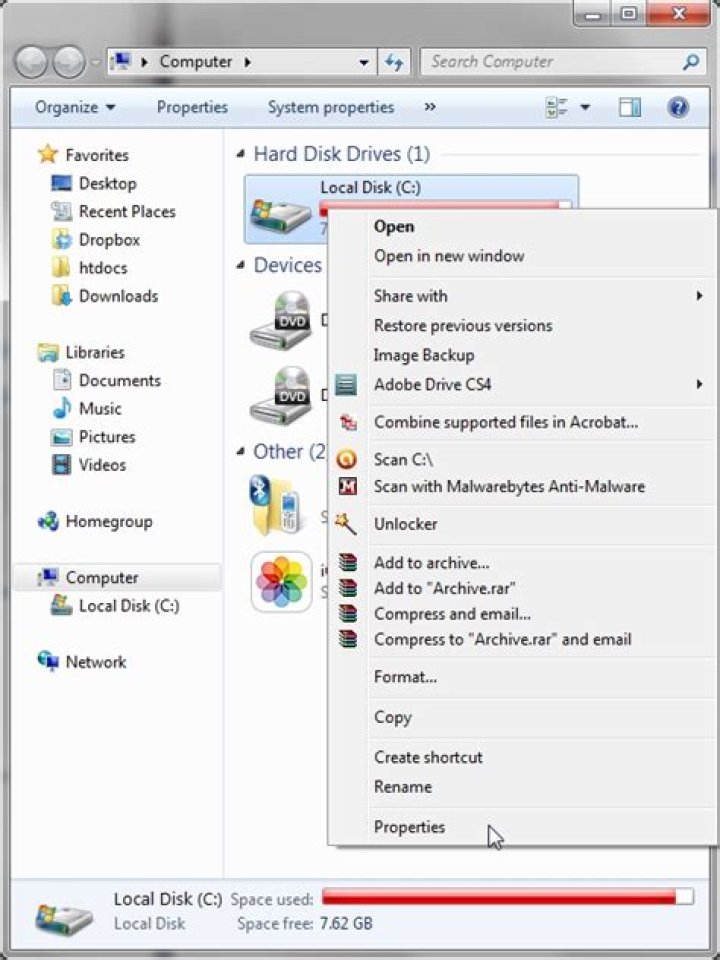Choose Copy in the context menu
The image size is (720, 960).
click(x=392, y=717)
